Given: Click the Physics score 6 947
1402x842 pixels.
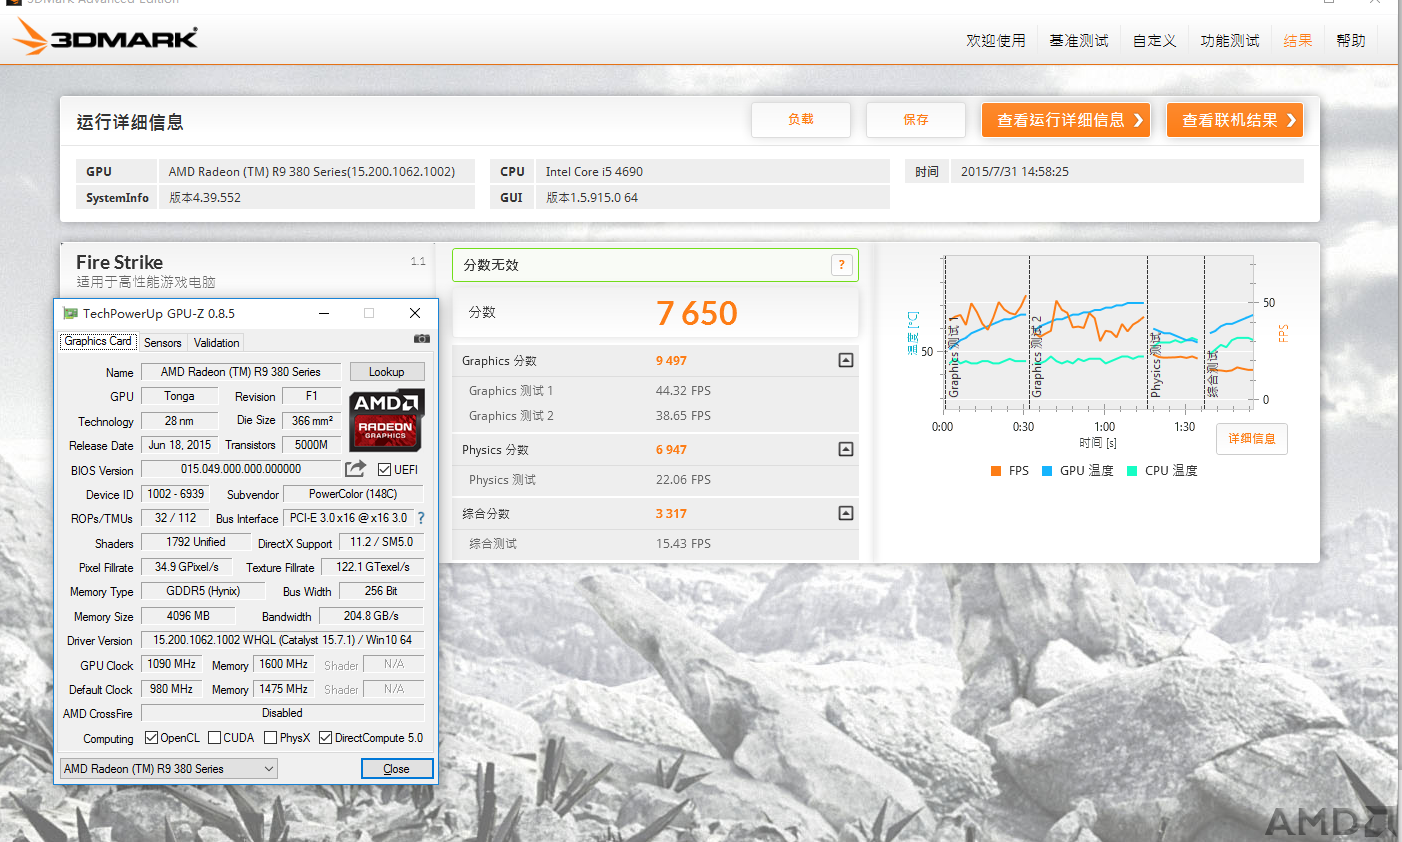Looking at the screenshot, I should (672, 449).
